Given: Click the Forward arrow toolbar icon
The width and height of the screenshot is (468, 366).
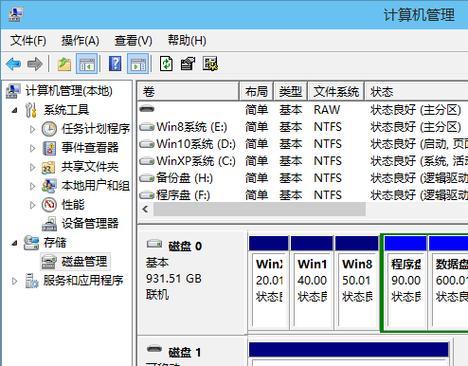Looking at the screenshot, I should tap(35, 63).
